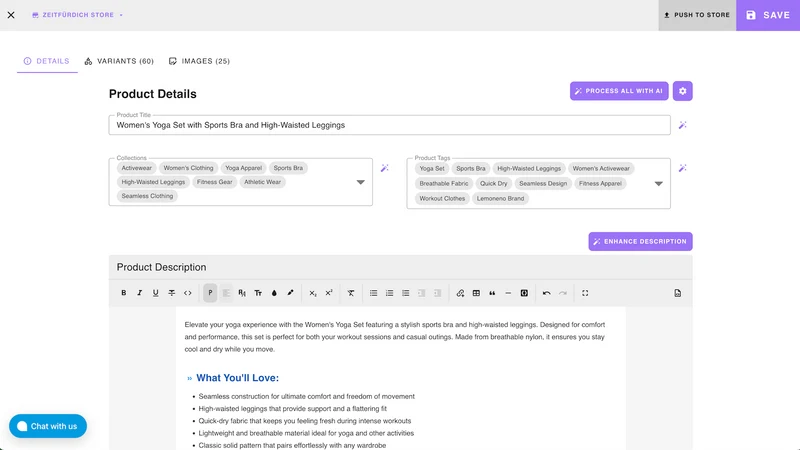
Task: Apply strikethrough formatting
Action: (171, 293)
